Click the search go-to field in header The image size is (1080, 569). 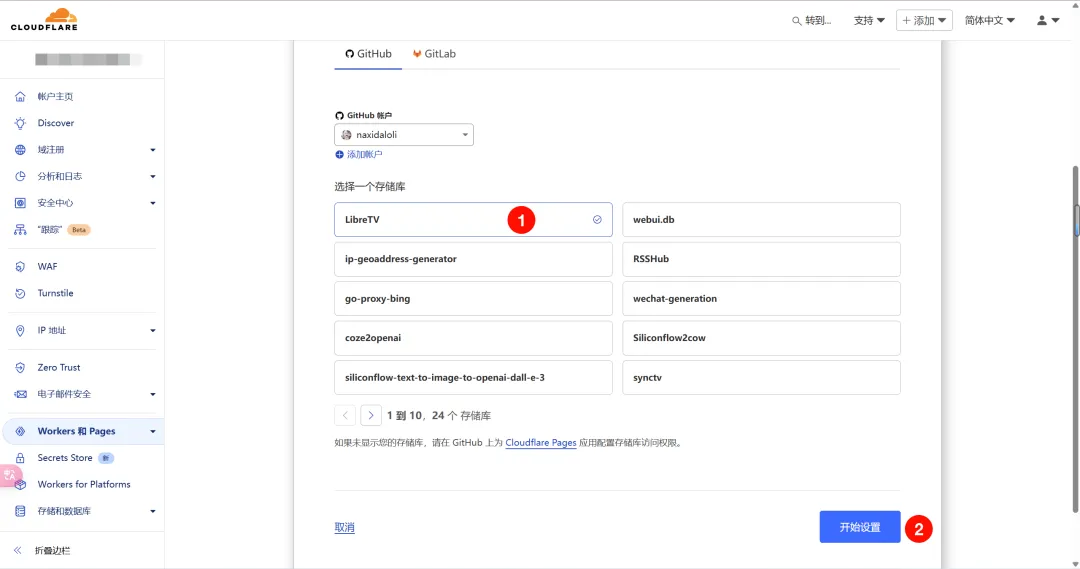(811, 21)
